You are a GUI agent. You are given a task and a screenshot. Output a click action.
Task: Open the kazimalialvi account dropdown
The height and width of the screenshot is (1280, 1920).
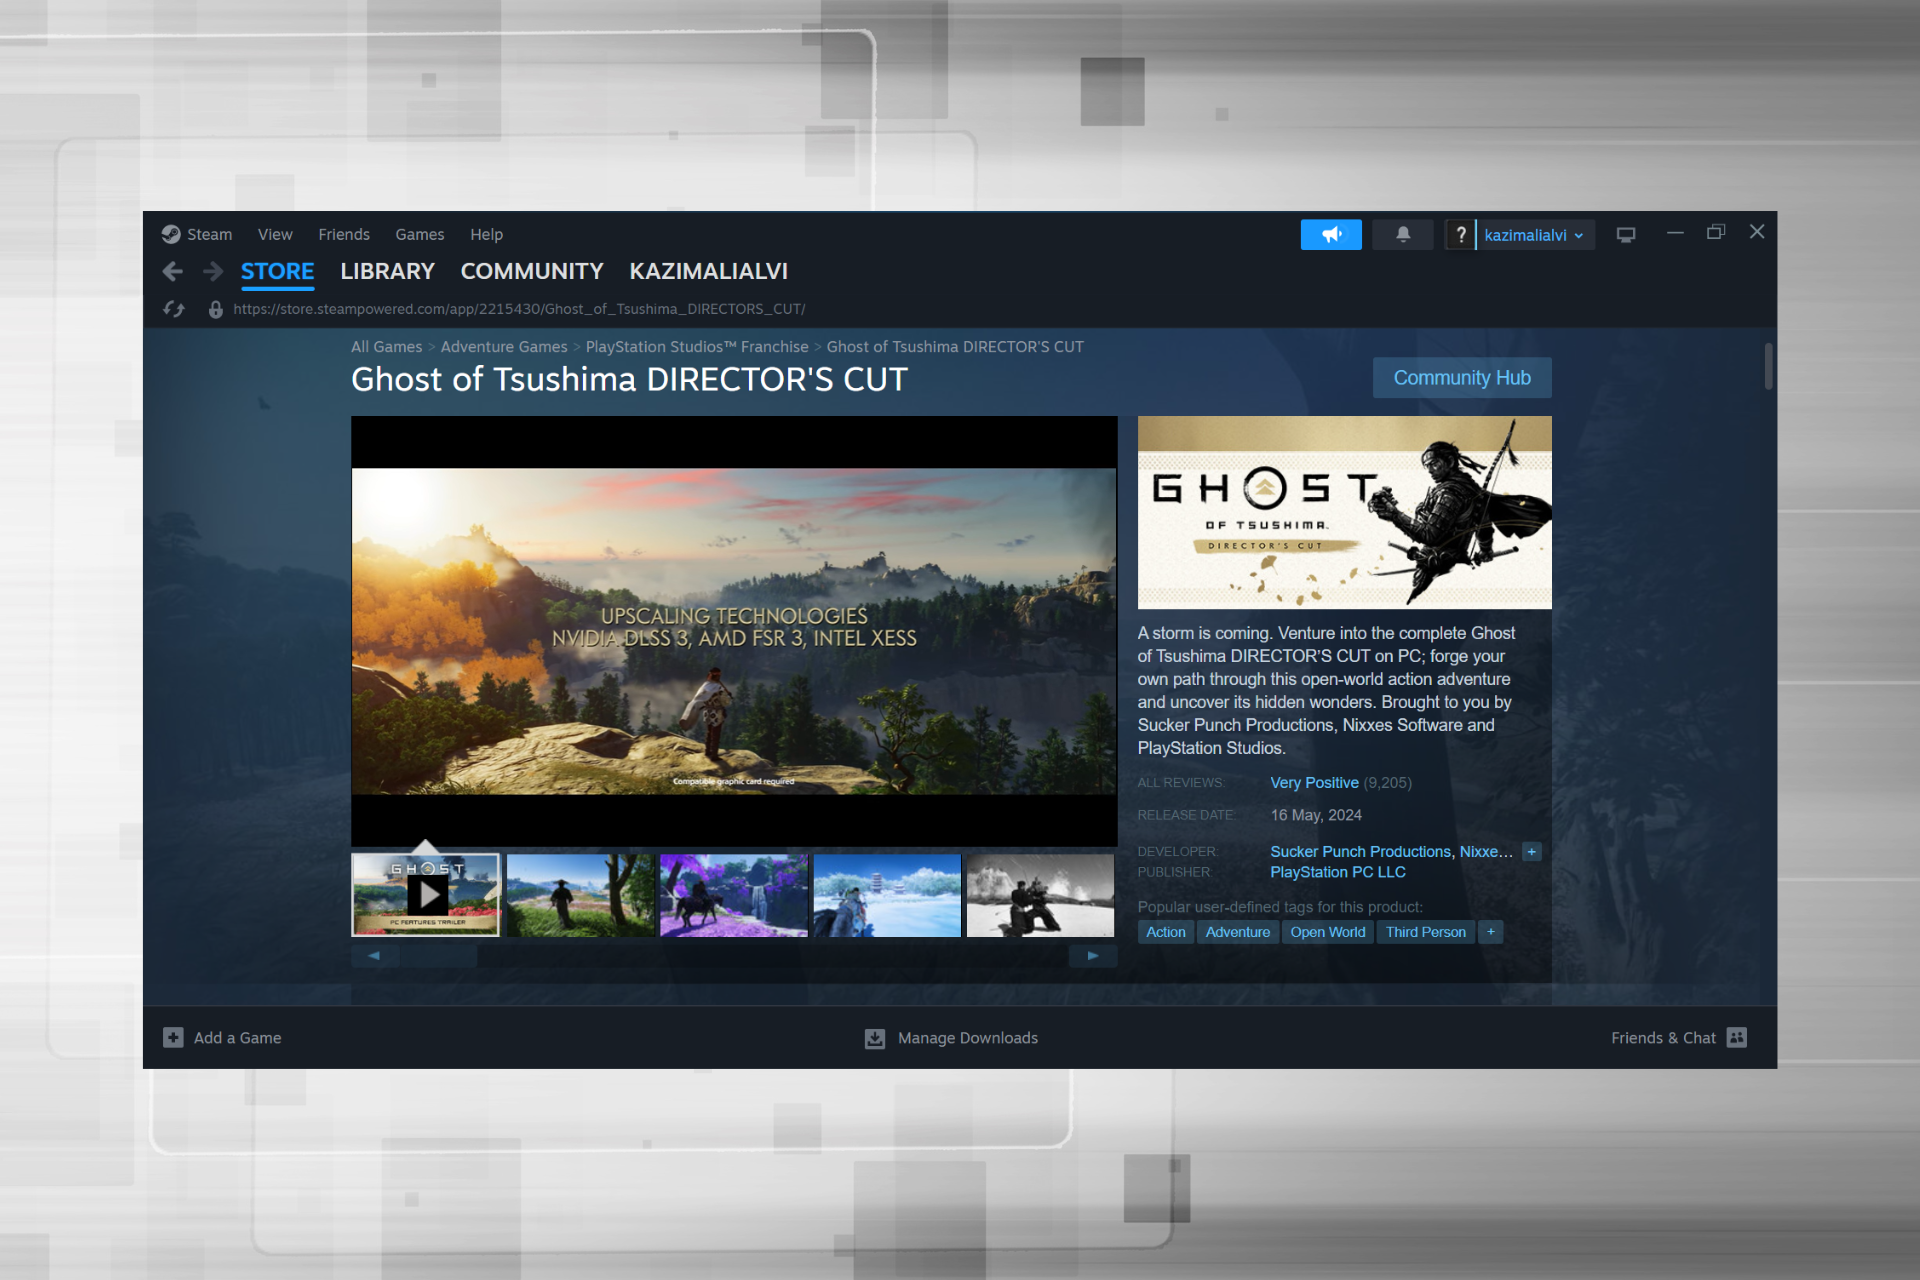(x=1535, y=235)
